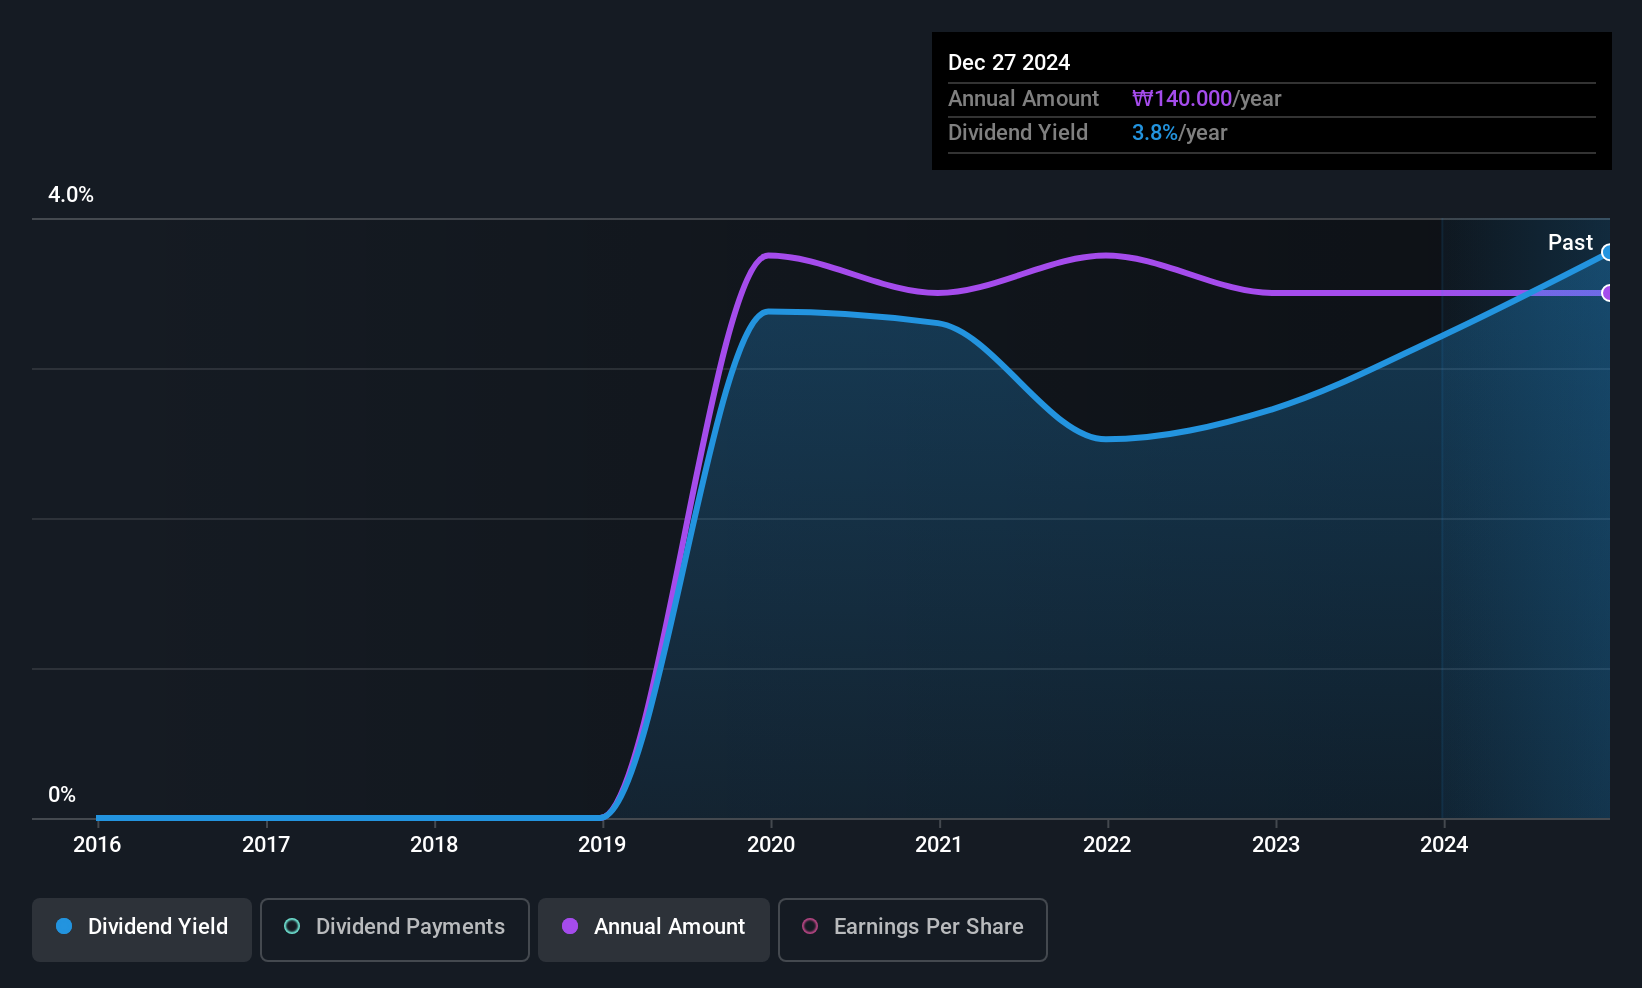The image size is (1642, 988).
Task: Click the 2016 x-axis label
Action: pyautogui.click(x=97, y=845)
